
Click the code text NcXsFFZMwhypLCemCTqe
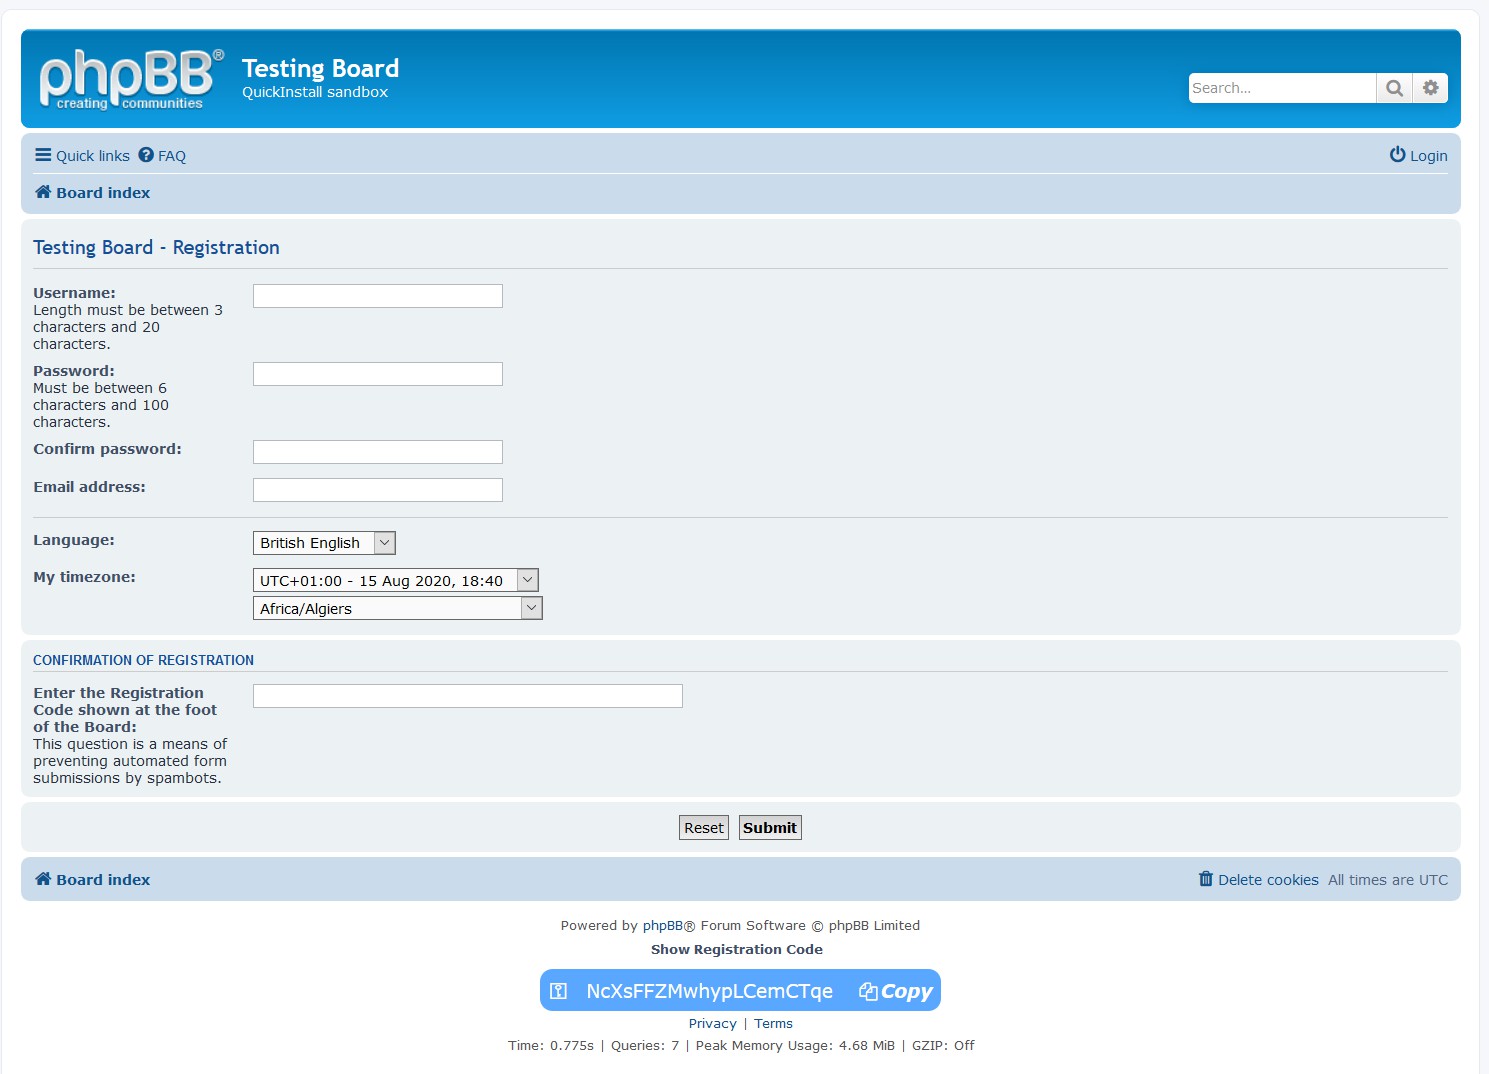(709, 991)
